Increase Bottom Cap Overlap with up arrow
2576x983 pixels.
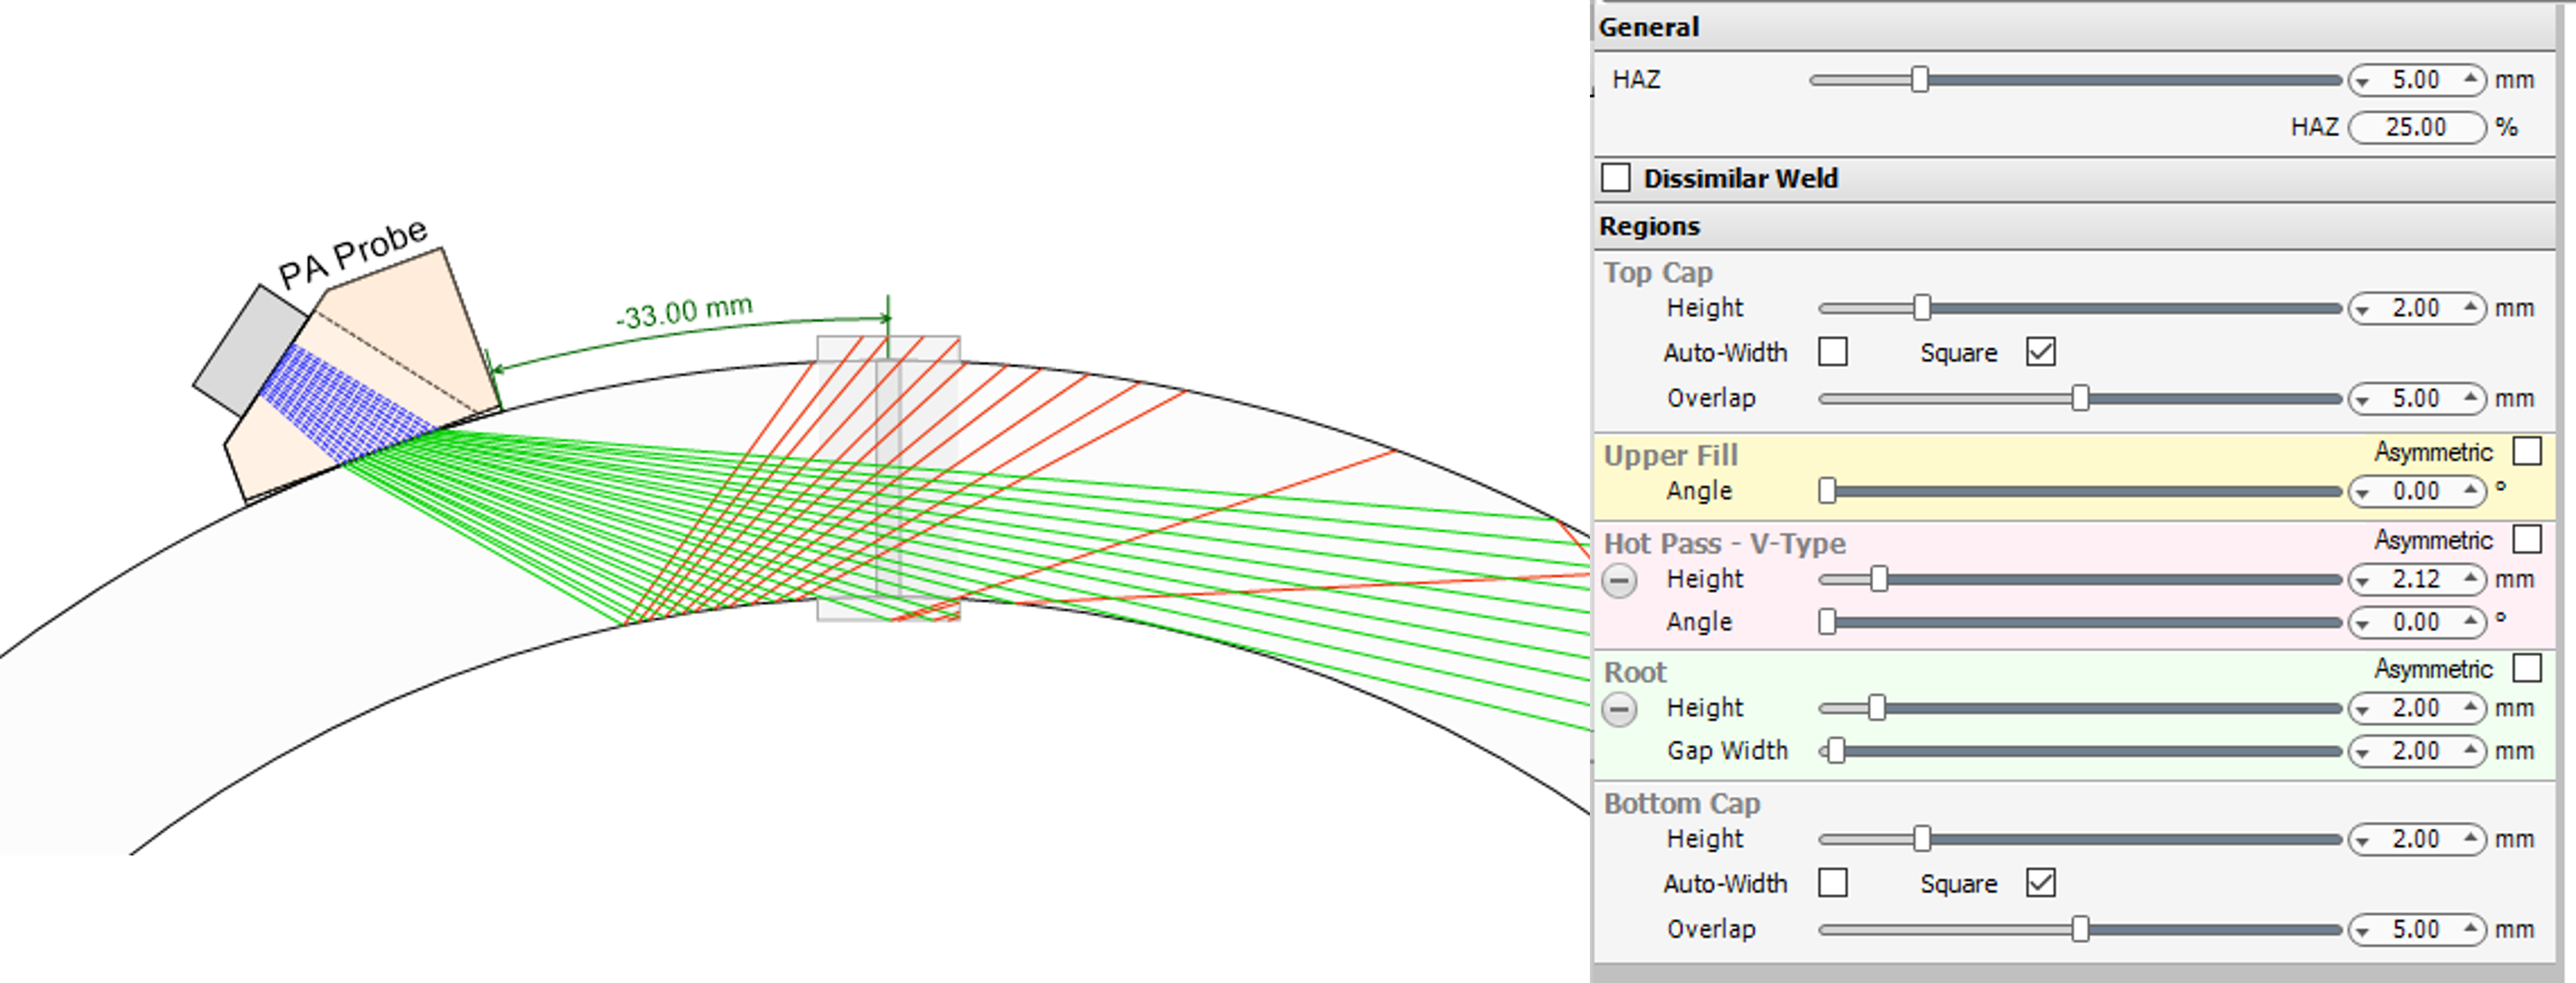point(2470,928)
